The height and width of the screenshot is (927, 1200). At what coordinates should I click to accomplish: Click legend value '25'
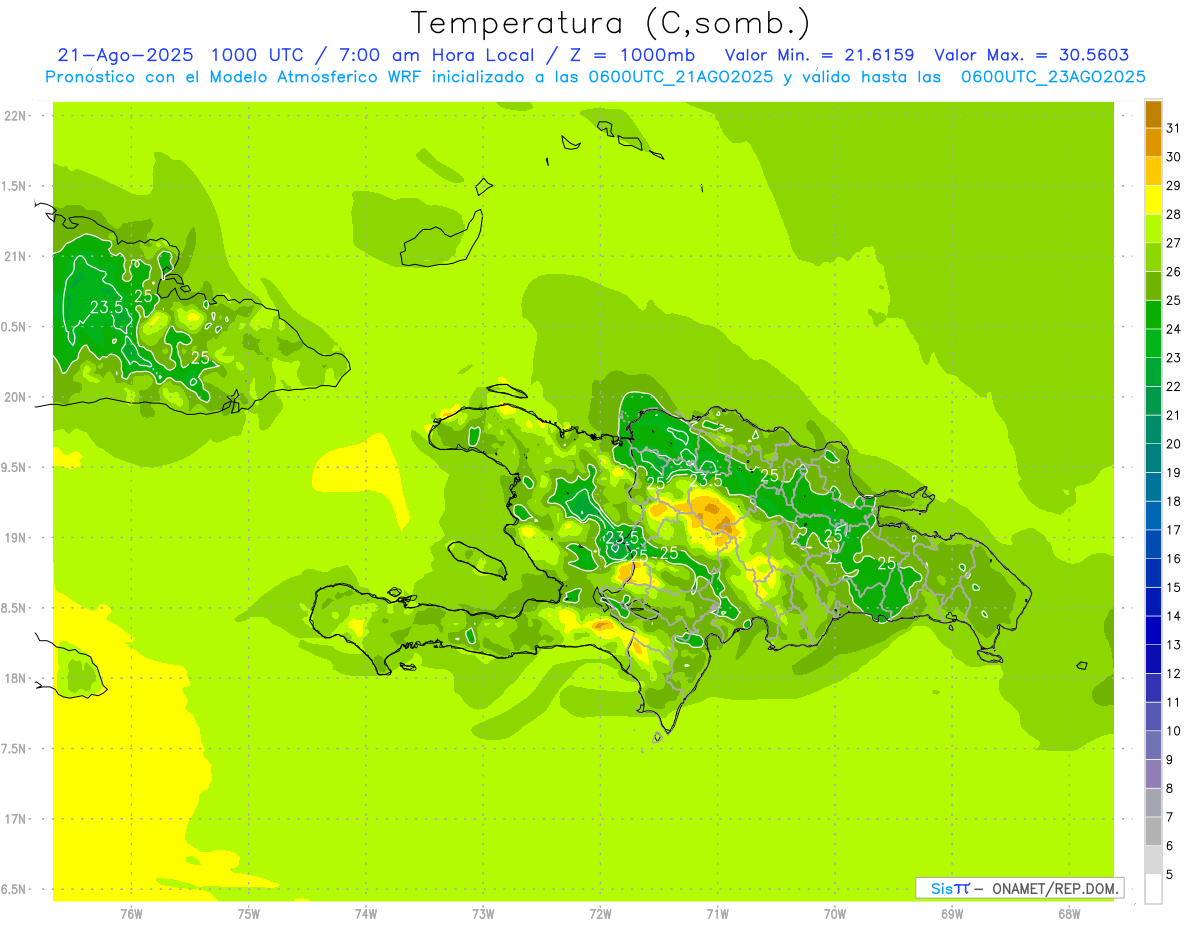tap(1174, 300)
